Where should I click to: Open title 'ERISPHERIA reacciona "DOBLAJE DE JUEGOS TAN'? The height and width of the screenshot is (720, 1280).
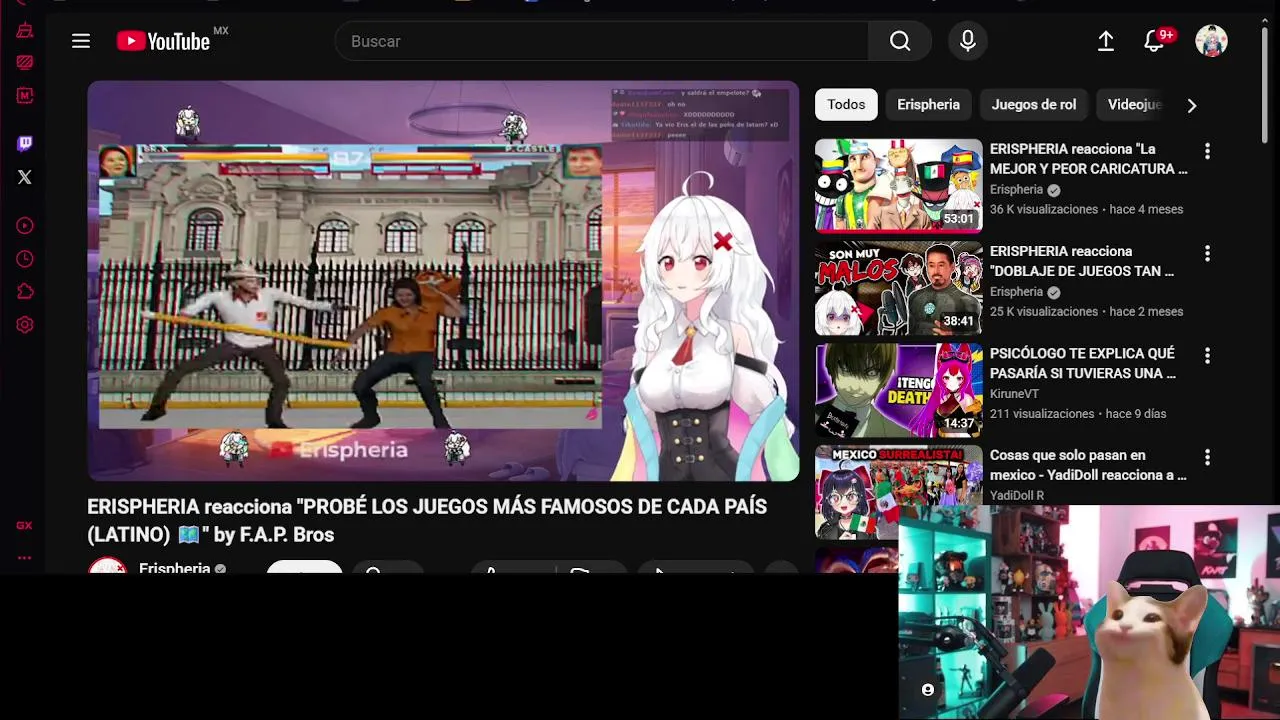click(x=1082, y=260)
